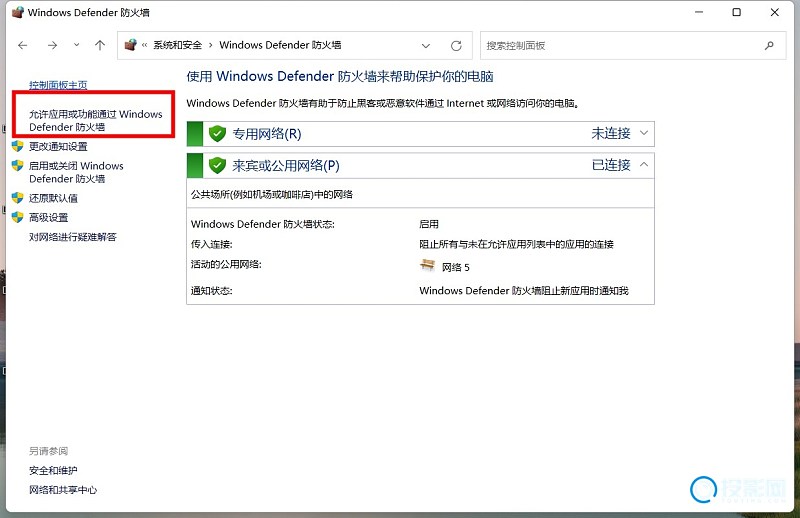The image size is (800, 518).
Task: Click the green shield next to 来宾或公用网络(P)
Action: pos(217,165)
